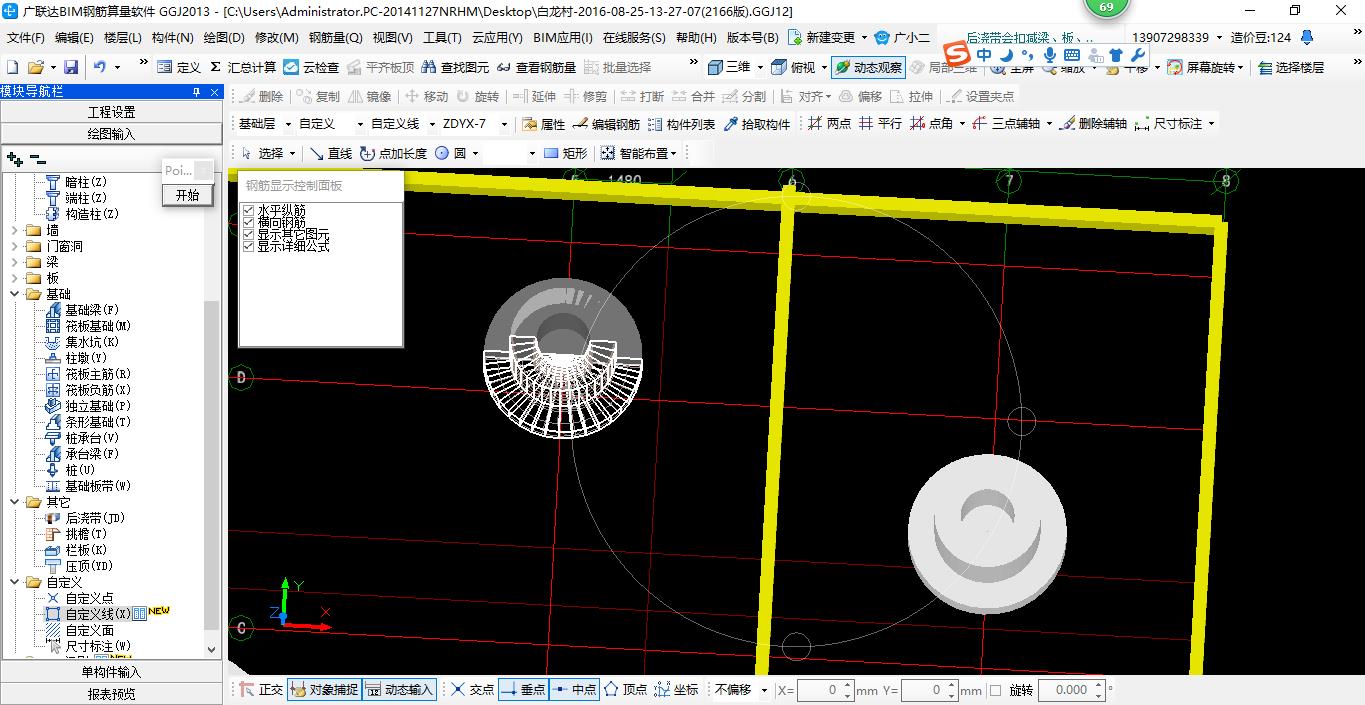The width and height of the screenshot is (1365, 705).
Task: Select 平行 parallel axis tool
Action: click(x=881, y=123)
